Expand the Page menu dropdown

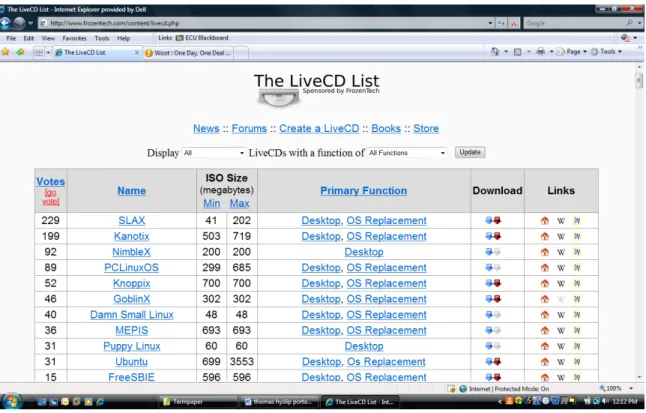click(x=585, y=52)
